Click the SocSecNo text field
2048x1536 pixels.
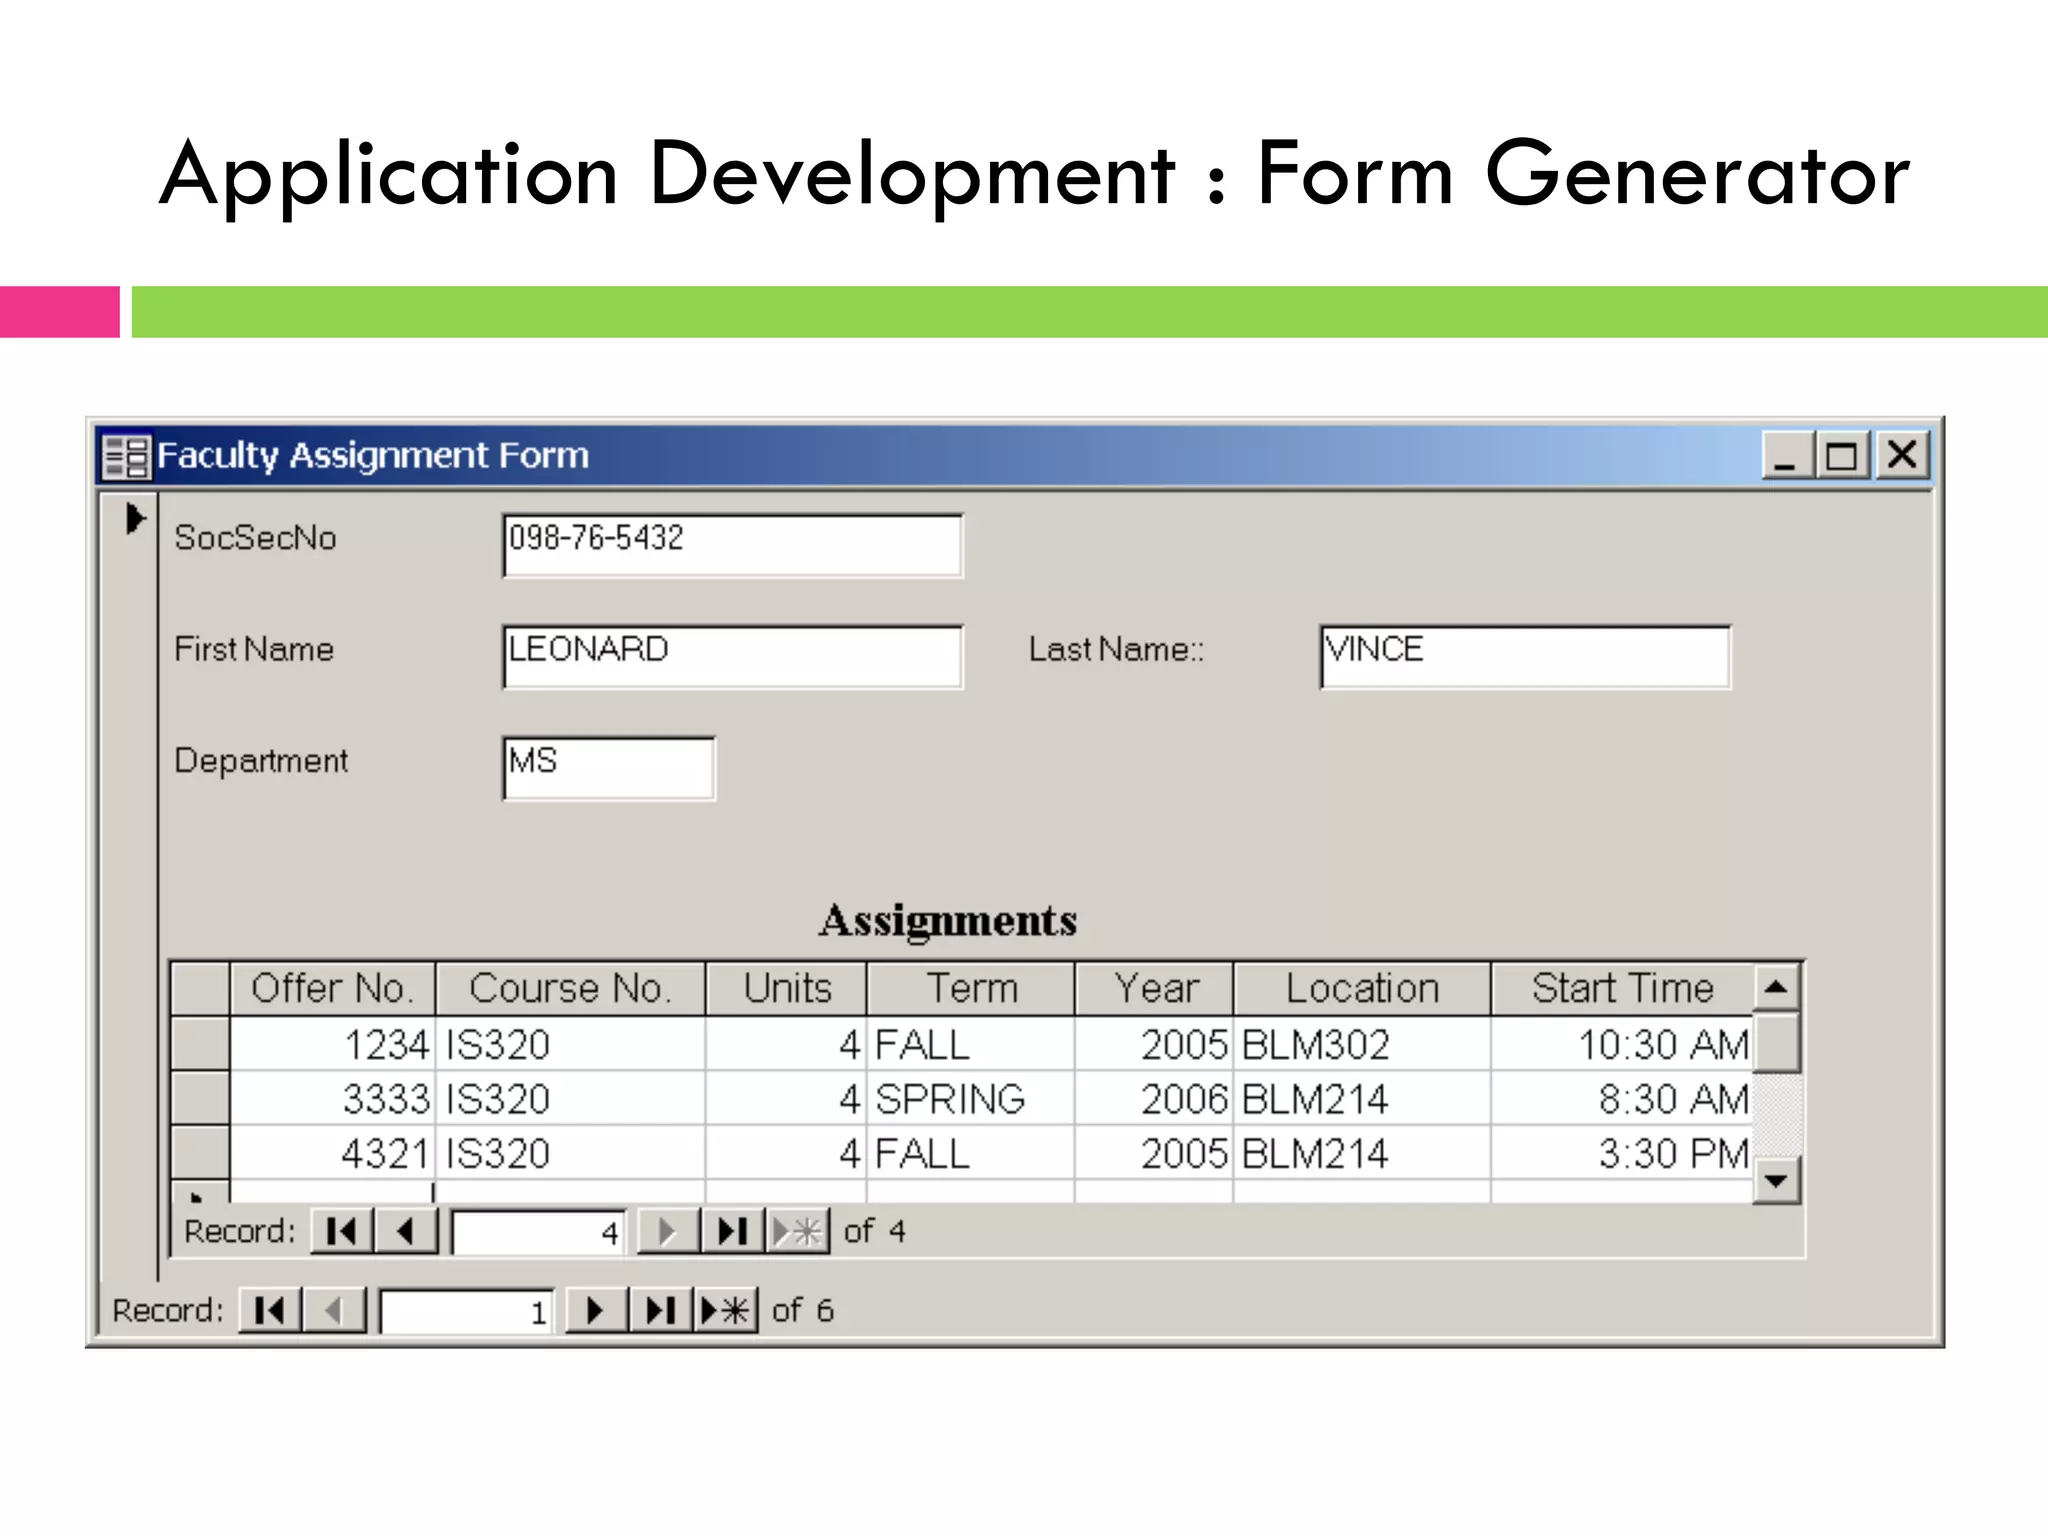(x=732, y=545)
